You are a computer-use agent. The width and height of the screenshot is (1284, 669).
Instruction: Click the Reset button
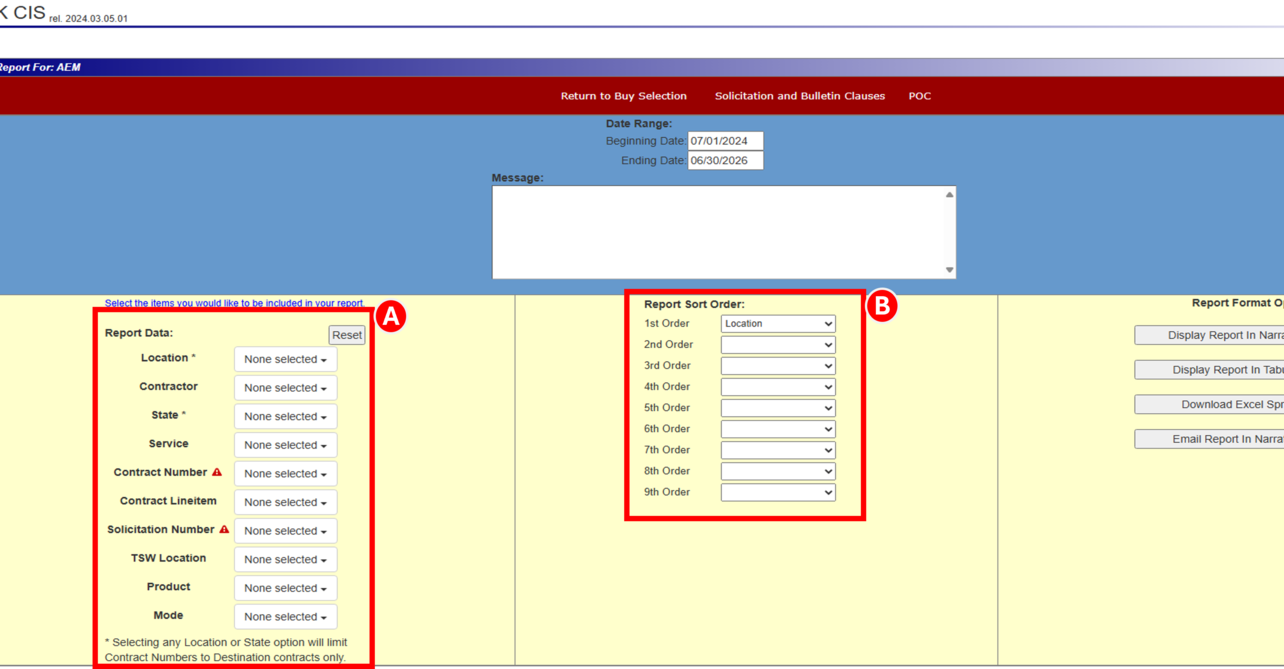pyautogui.click(x=347, y=335)
